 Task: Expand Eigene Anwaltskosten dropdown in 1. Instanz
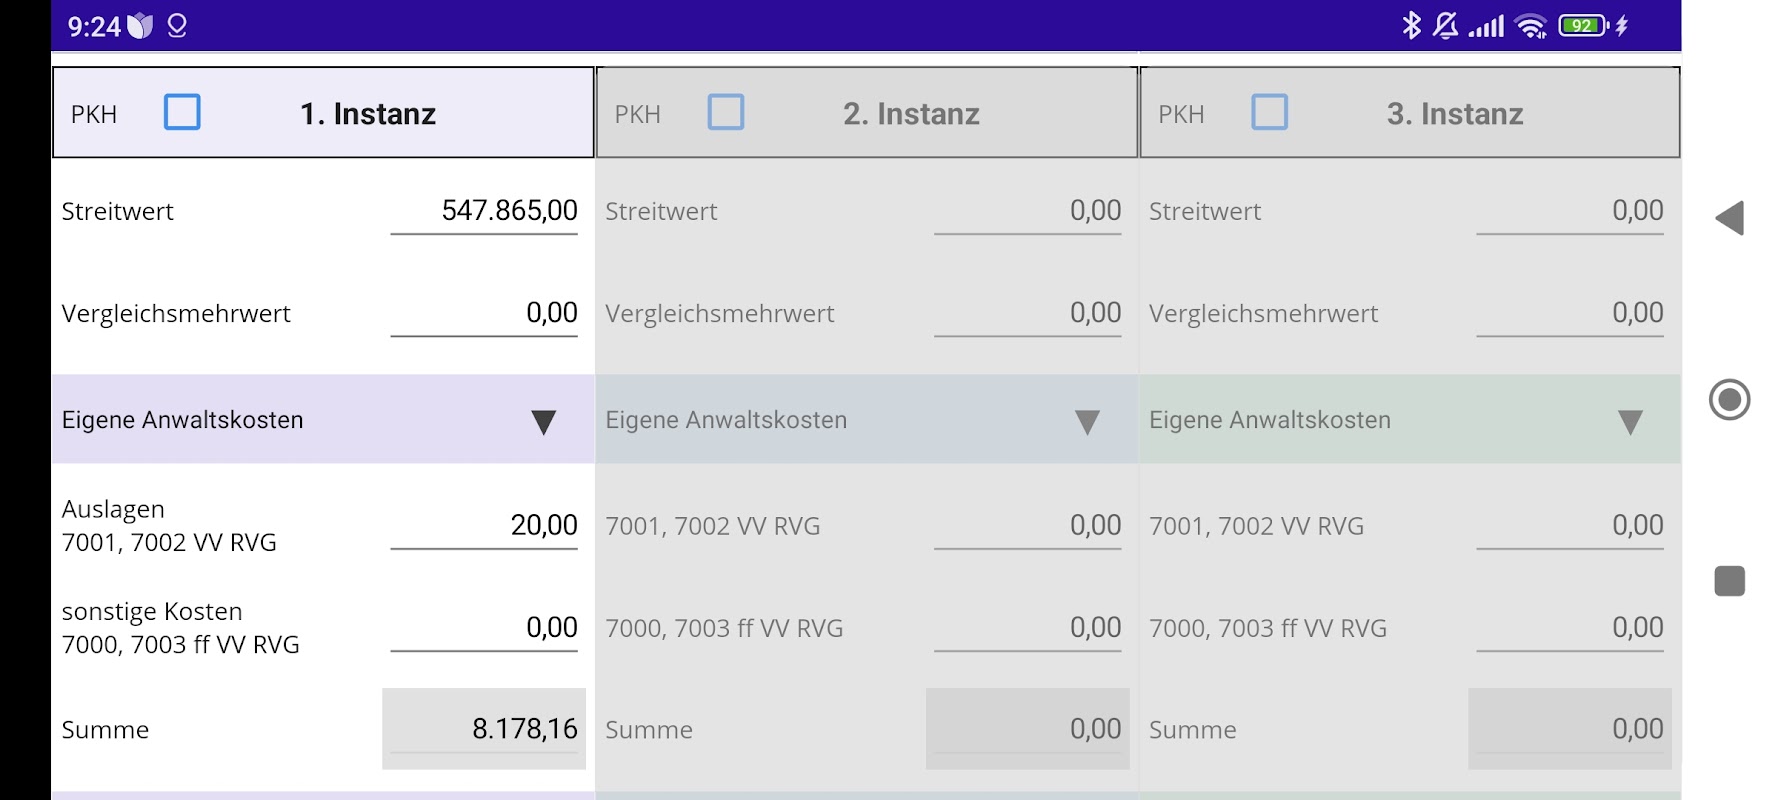click(543, 421)
